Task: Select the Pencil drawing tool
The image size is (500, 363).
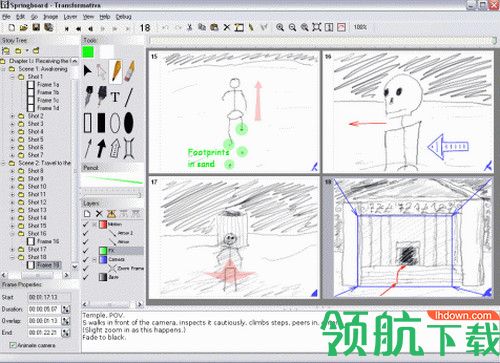Action: (116, 71)
